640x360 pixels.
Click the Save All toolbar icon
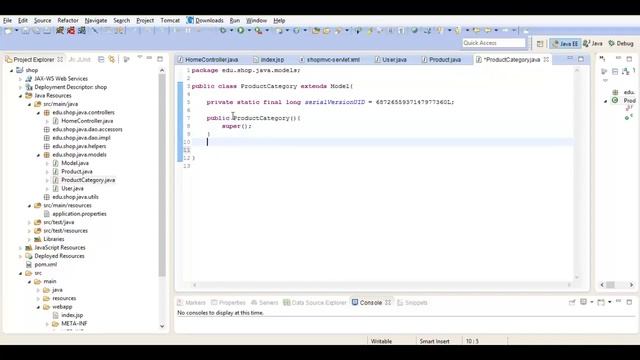pyautogui.click(x=36, y=31)
